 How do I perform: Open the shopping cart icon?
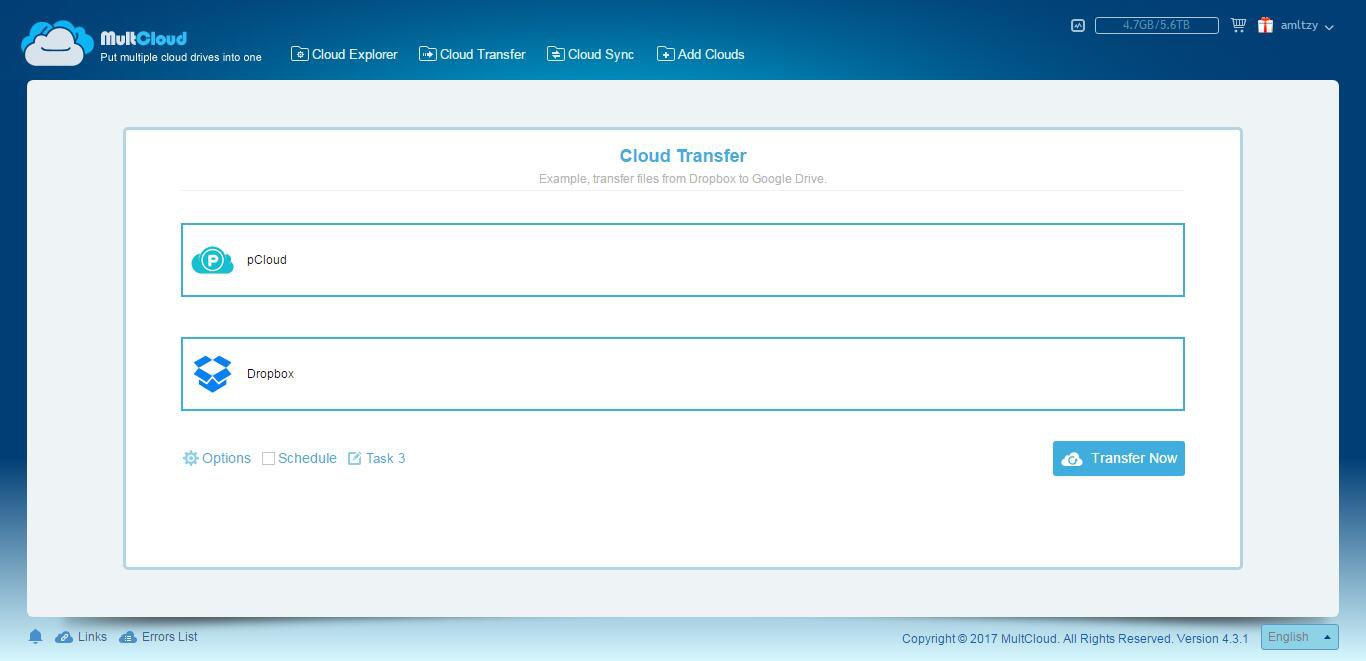pyautogui.click(x=1238, y=25)
